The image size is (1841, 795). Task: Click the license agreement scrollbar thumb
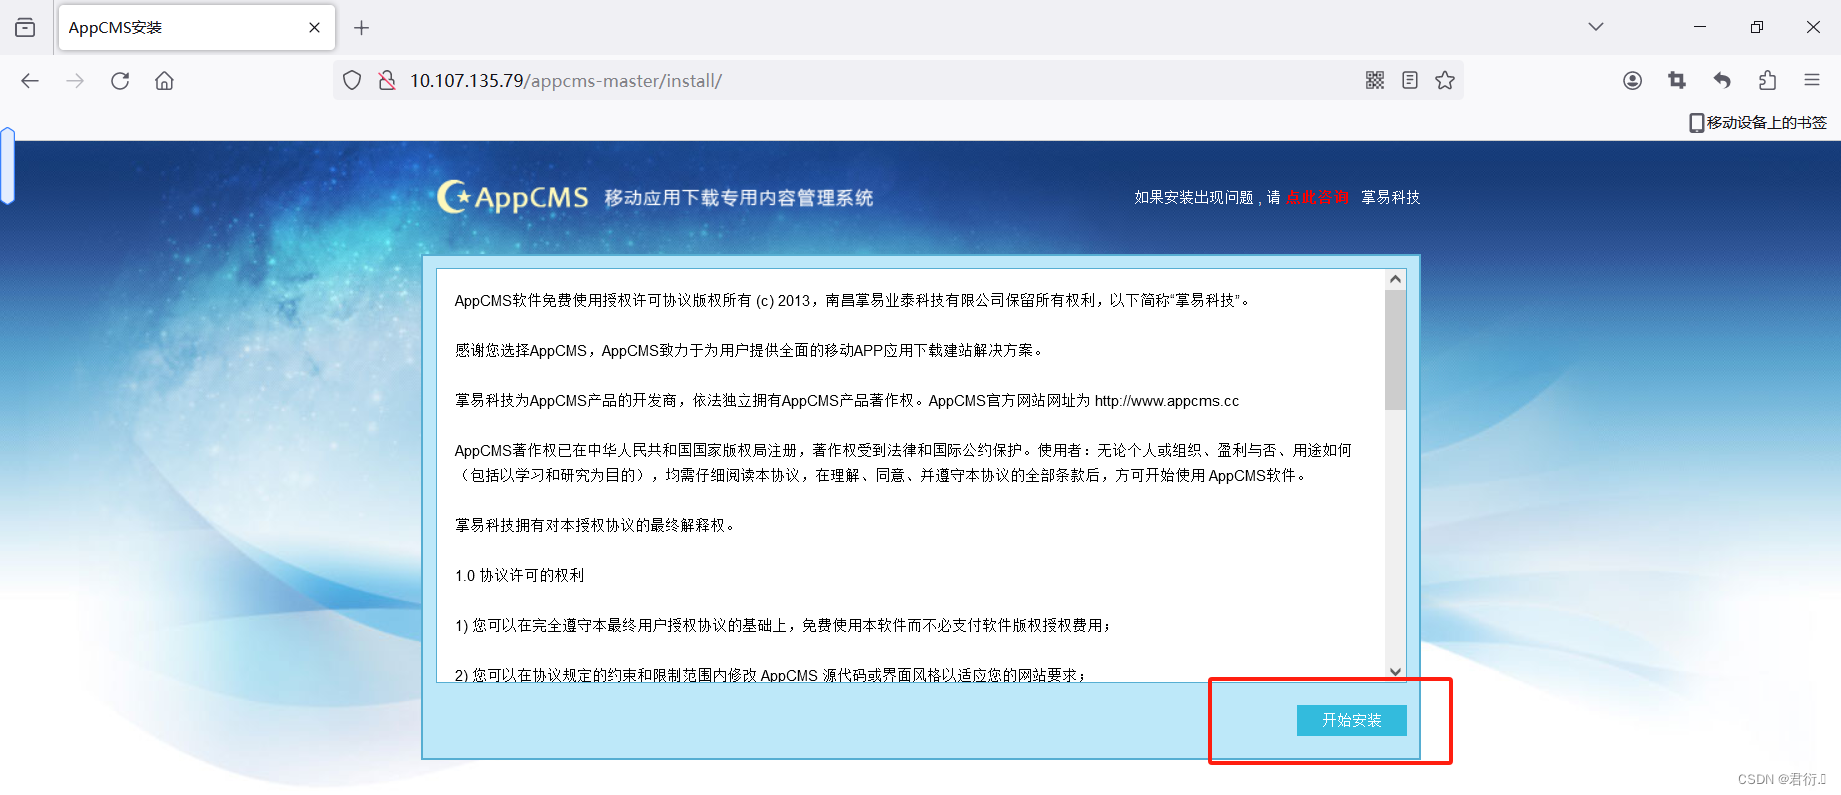click(1395, 350)
